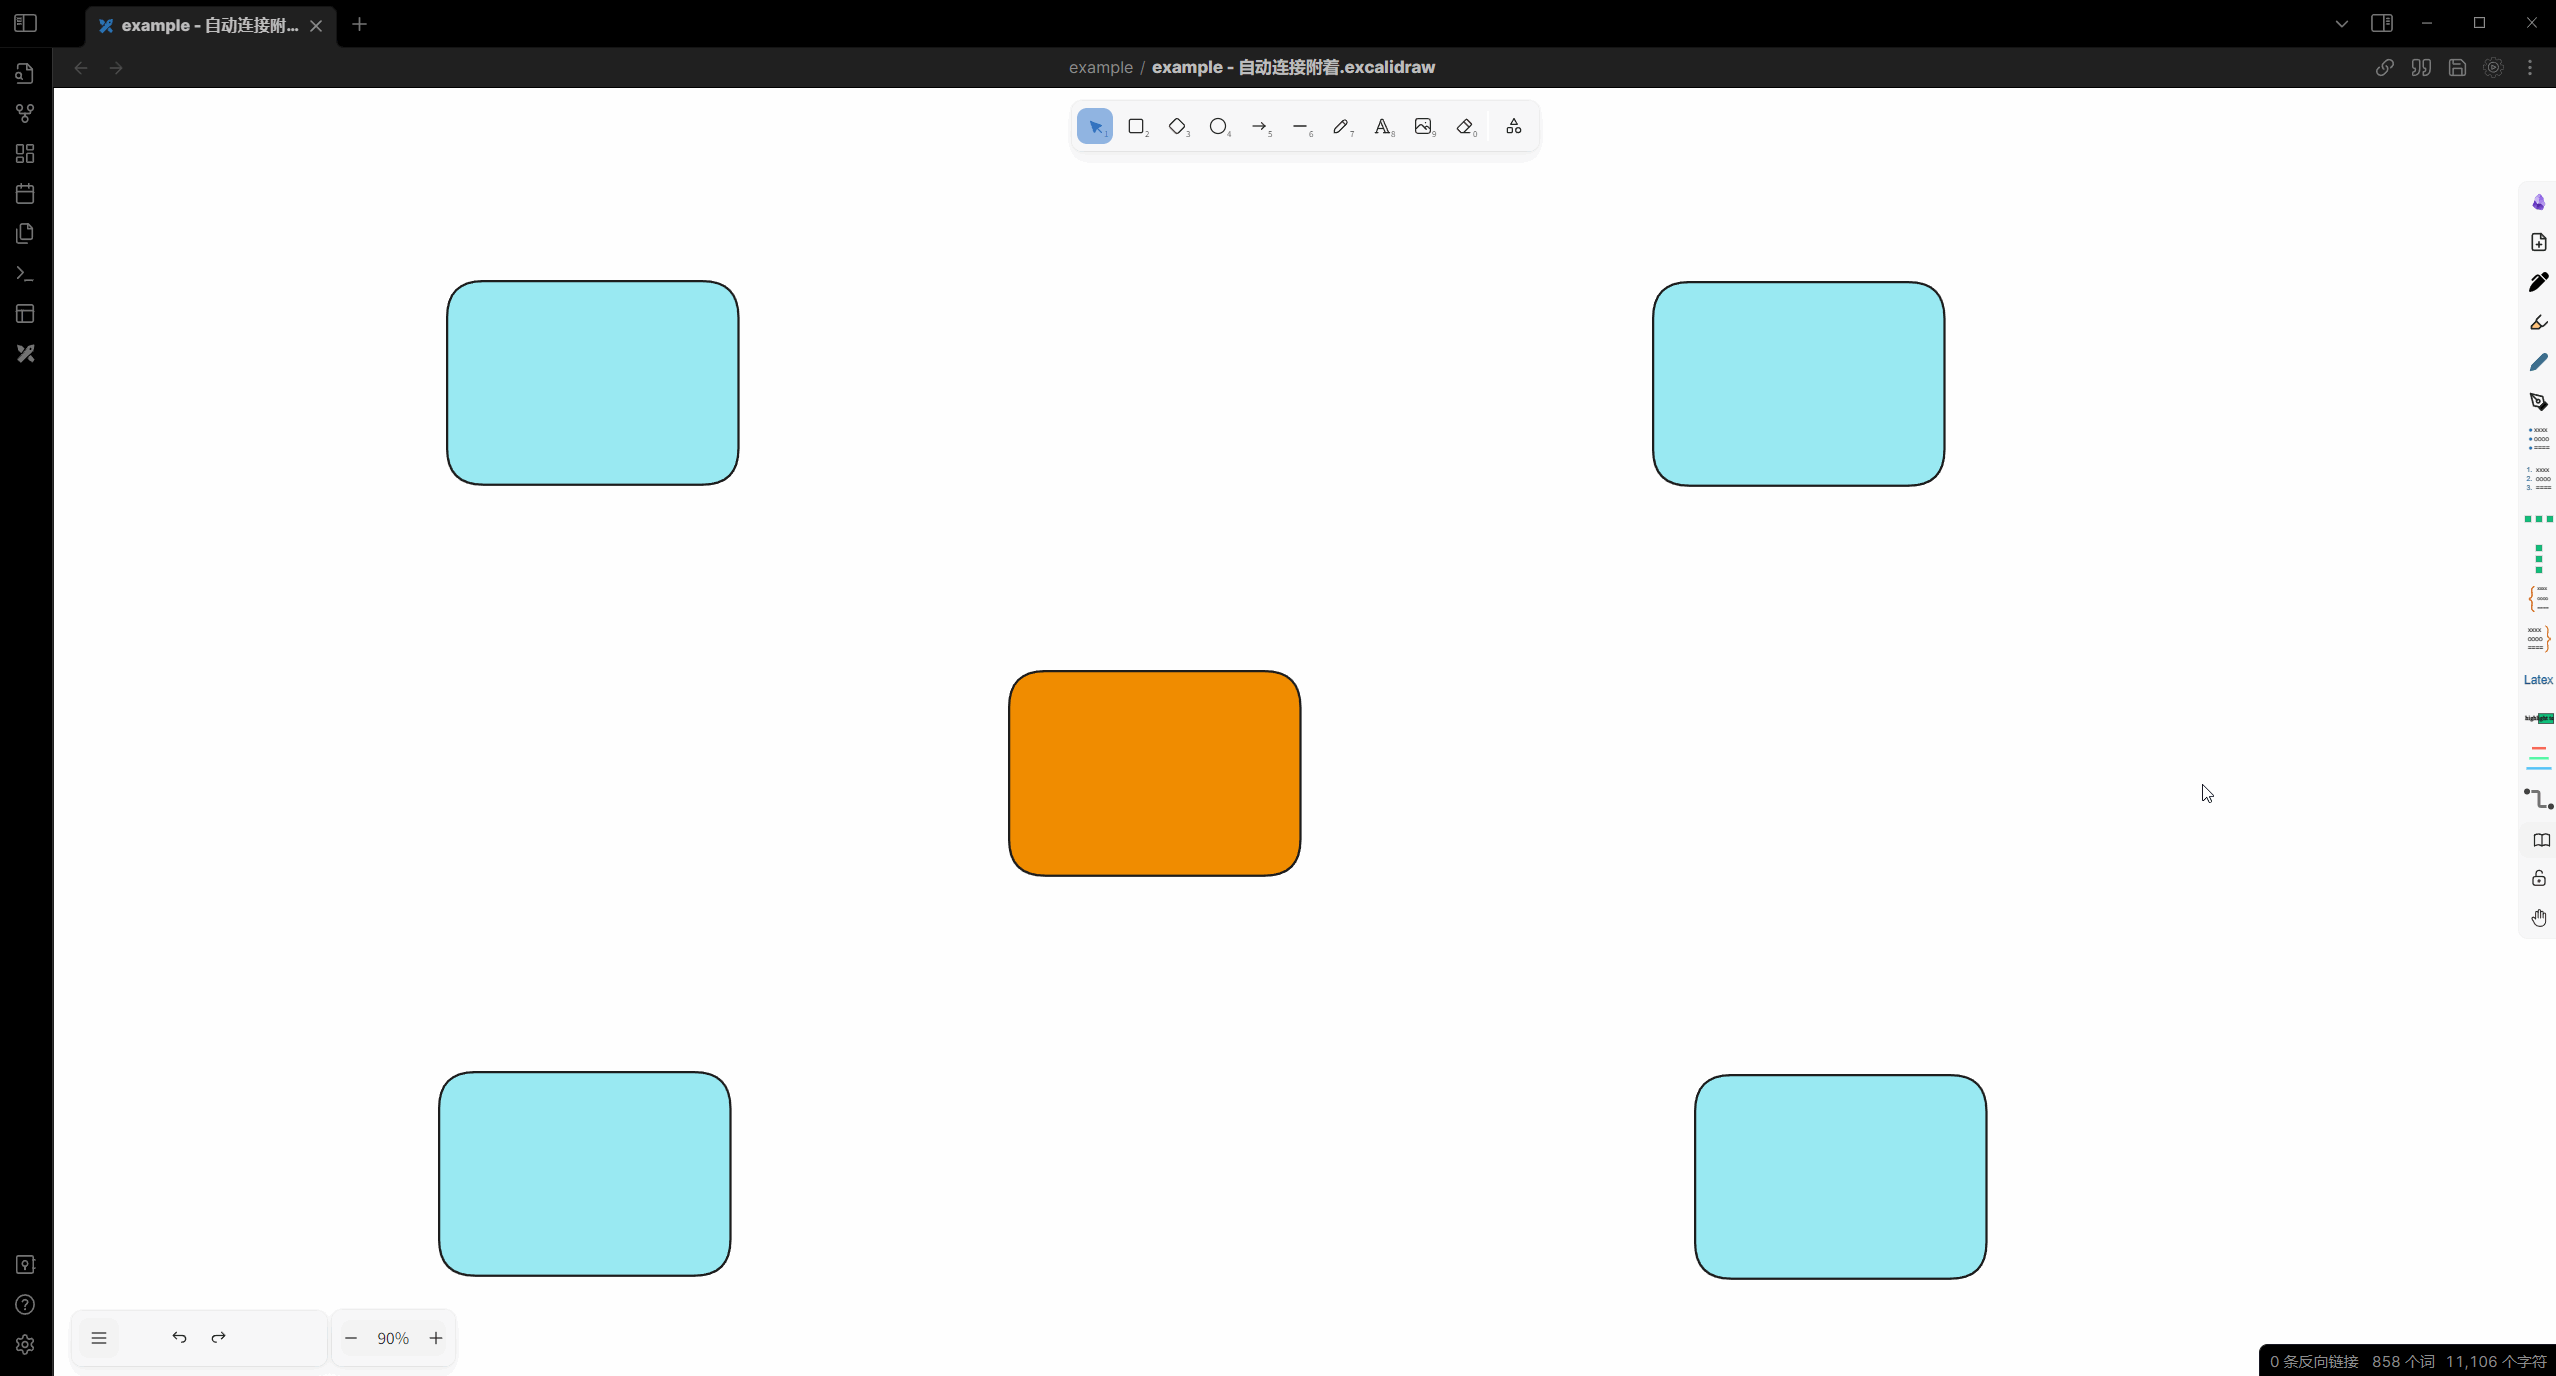Select the Text tool
Image resolution: width=2556 pixels, height=1376 pixels.
point(1382,127)
